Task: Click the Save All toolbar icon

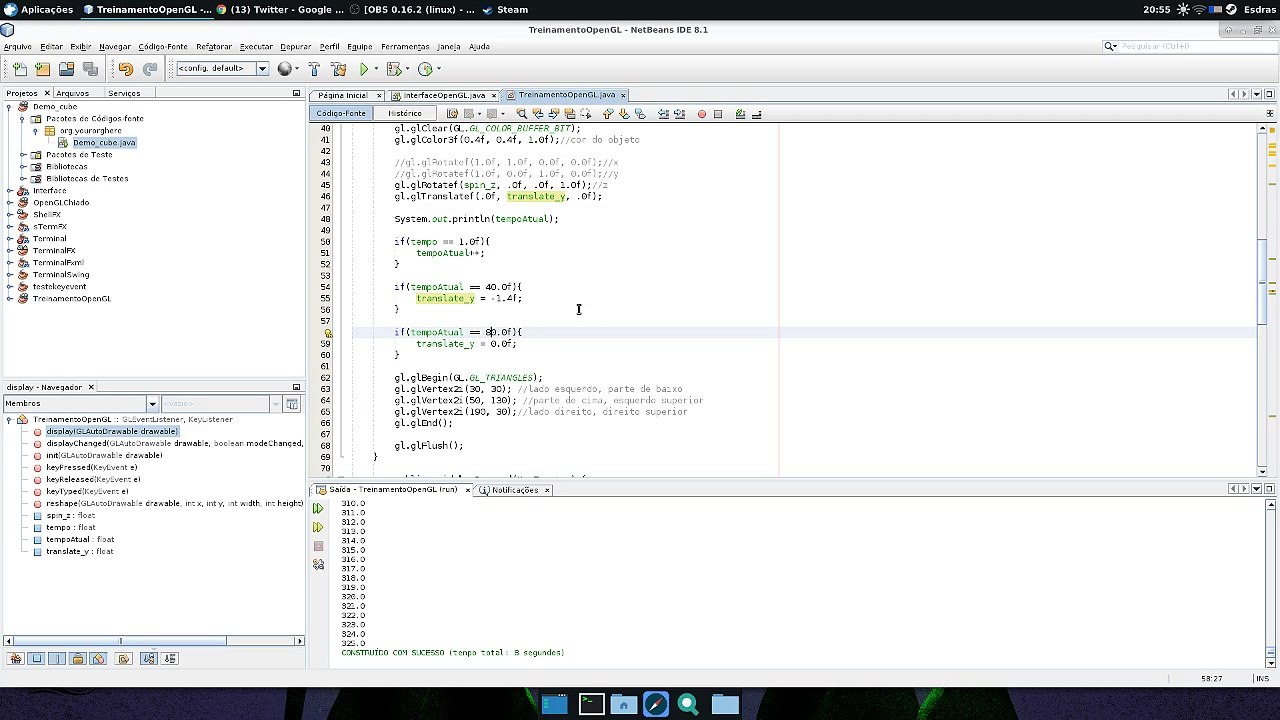Action: click(90, 69)
